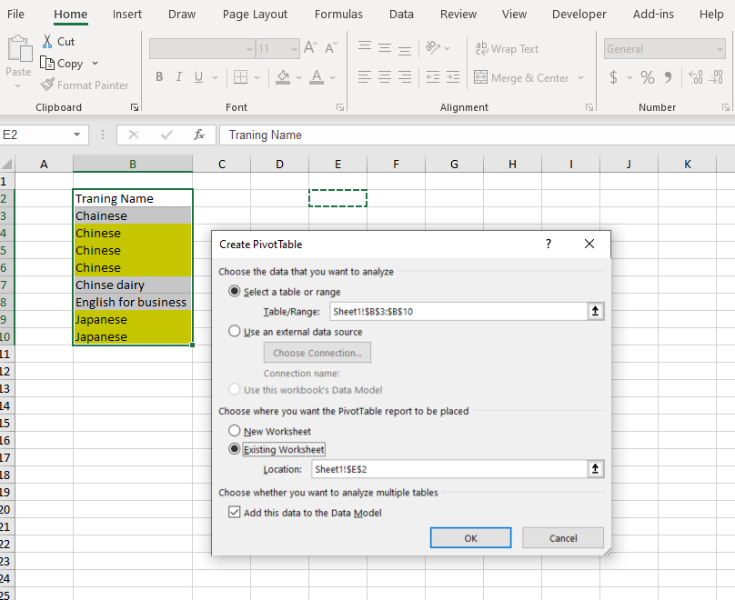The height and width of the screenshot is (600, 735).
Task: Expand the font size dropdown
Action: (292, 49)
